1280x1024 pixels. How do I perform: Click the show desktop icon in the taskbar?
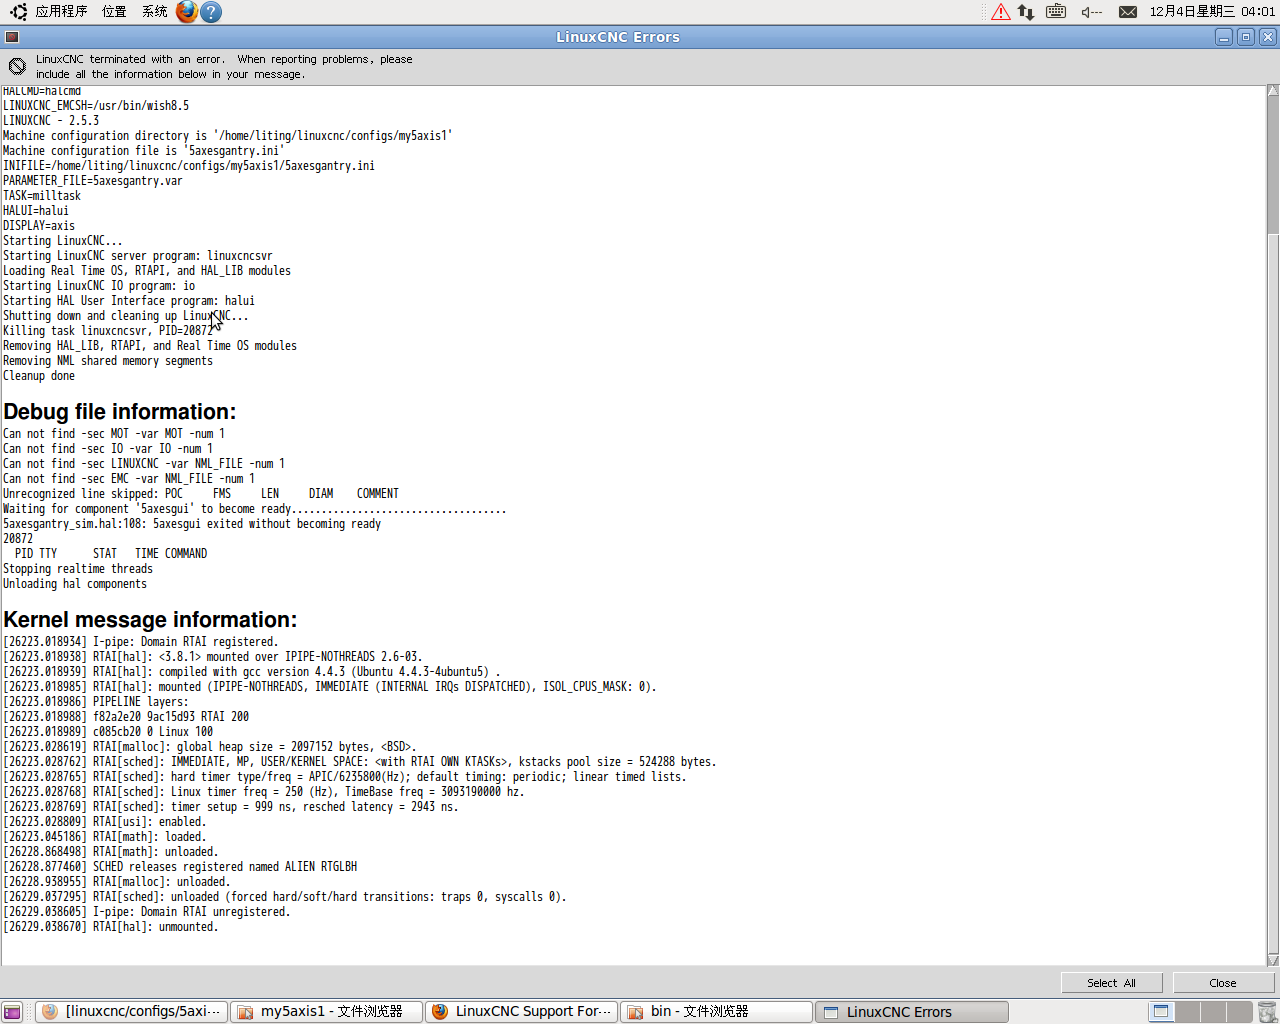point(12,1012)
